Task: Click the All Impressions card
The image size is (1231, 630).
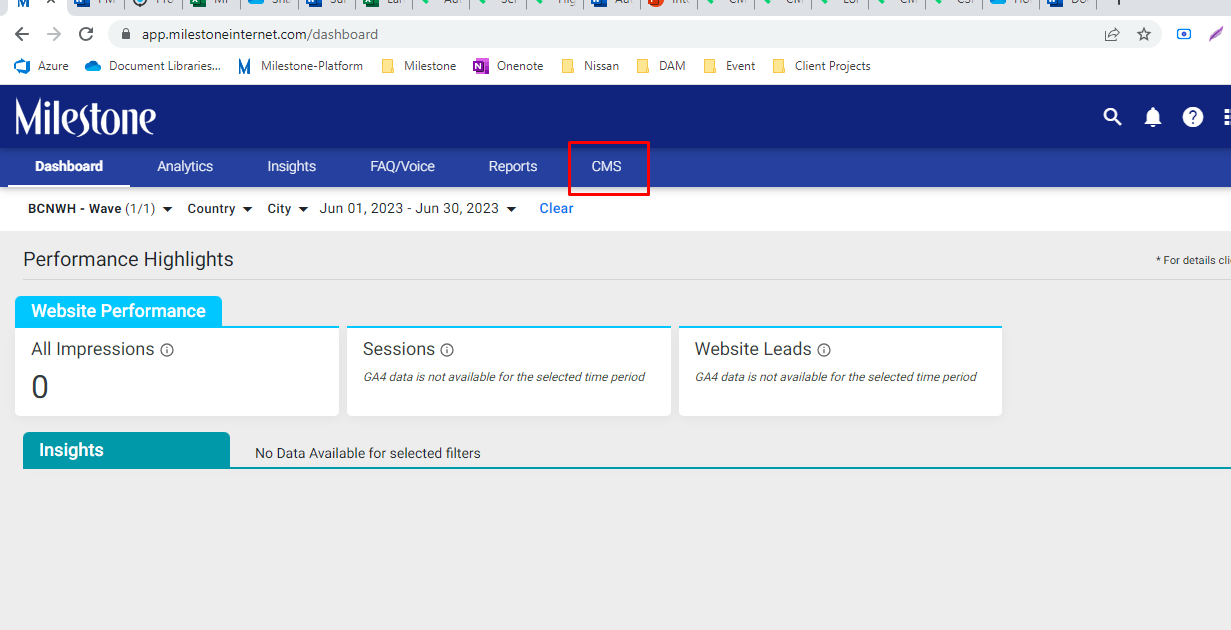Action: tap(177, 371)
